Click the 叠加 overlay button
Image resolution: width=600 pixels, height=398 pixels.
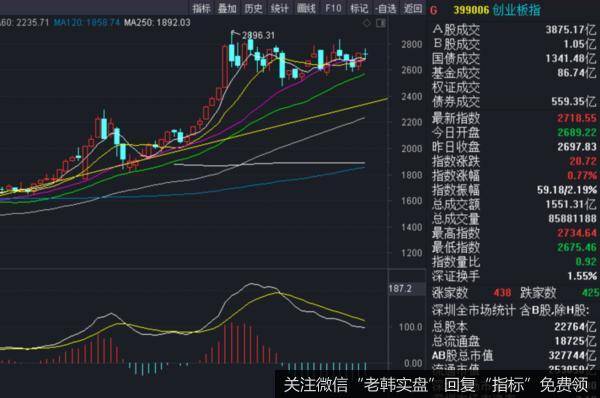[x=227, y=8]
